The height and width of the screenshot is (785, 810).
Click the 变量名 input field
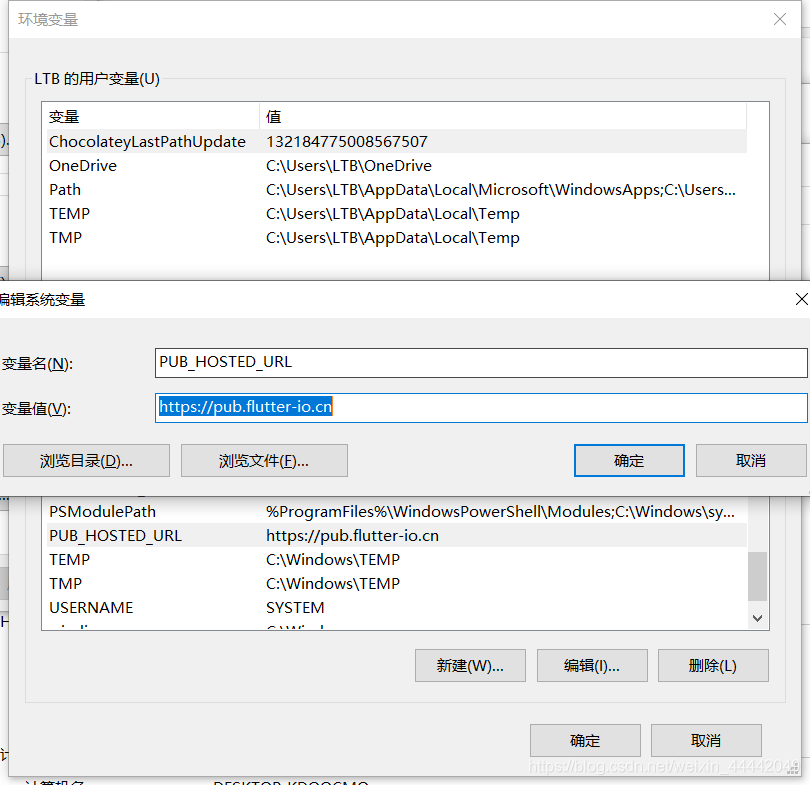[481, 363]
